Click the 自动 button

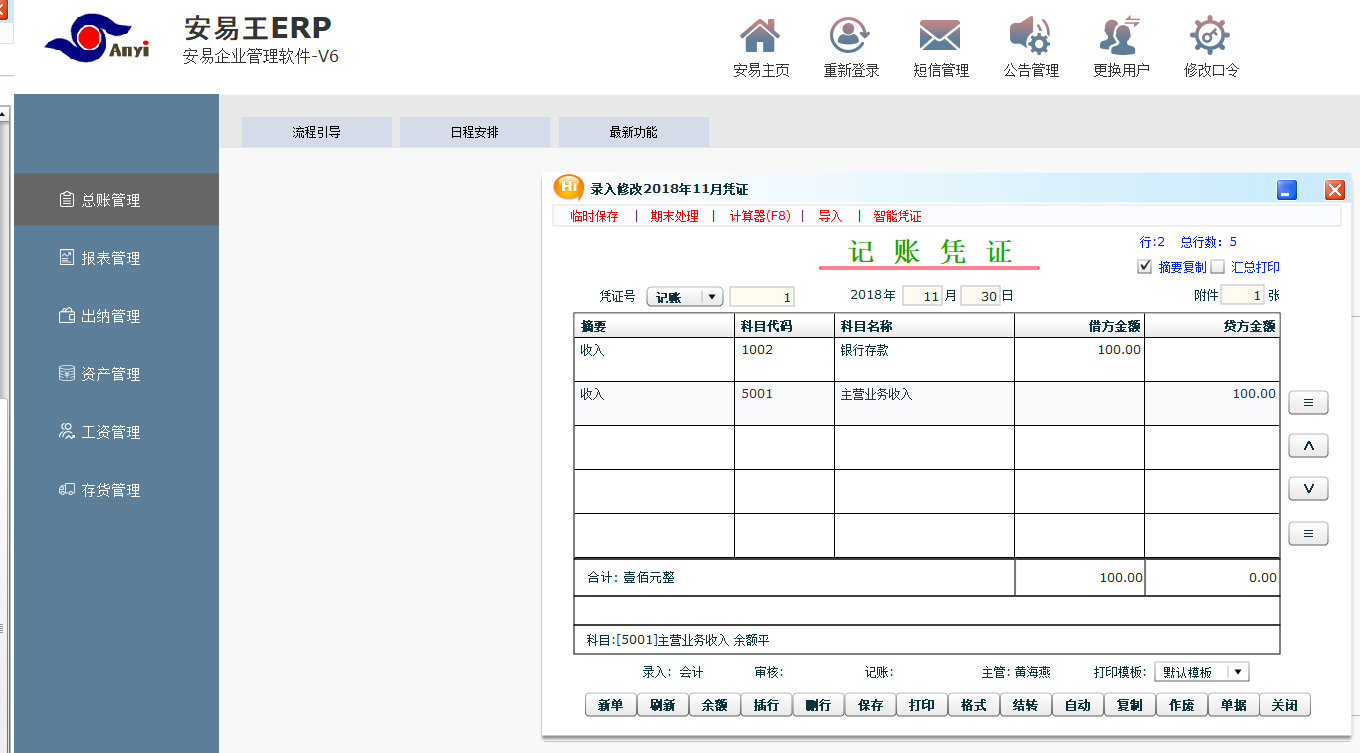pyautogui.click(x=1078, y=705)
